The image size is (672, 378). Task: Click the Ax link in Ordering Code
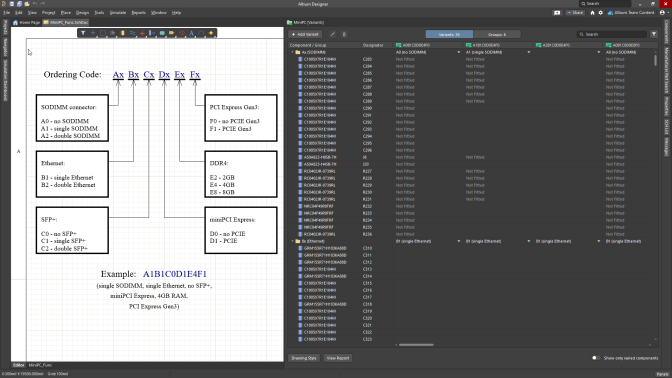coord(118,75)
